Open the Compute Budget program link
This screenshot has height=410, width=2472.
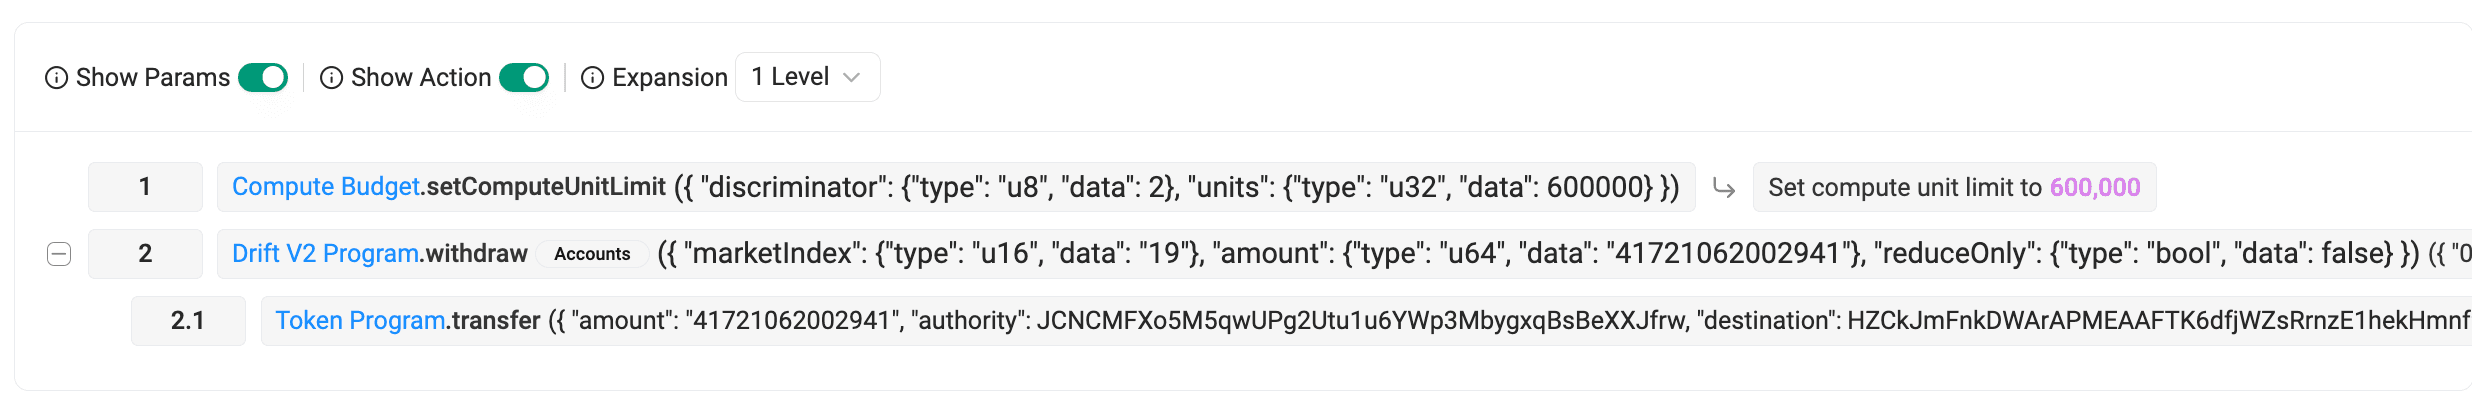[x=325, y=187]
